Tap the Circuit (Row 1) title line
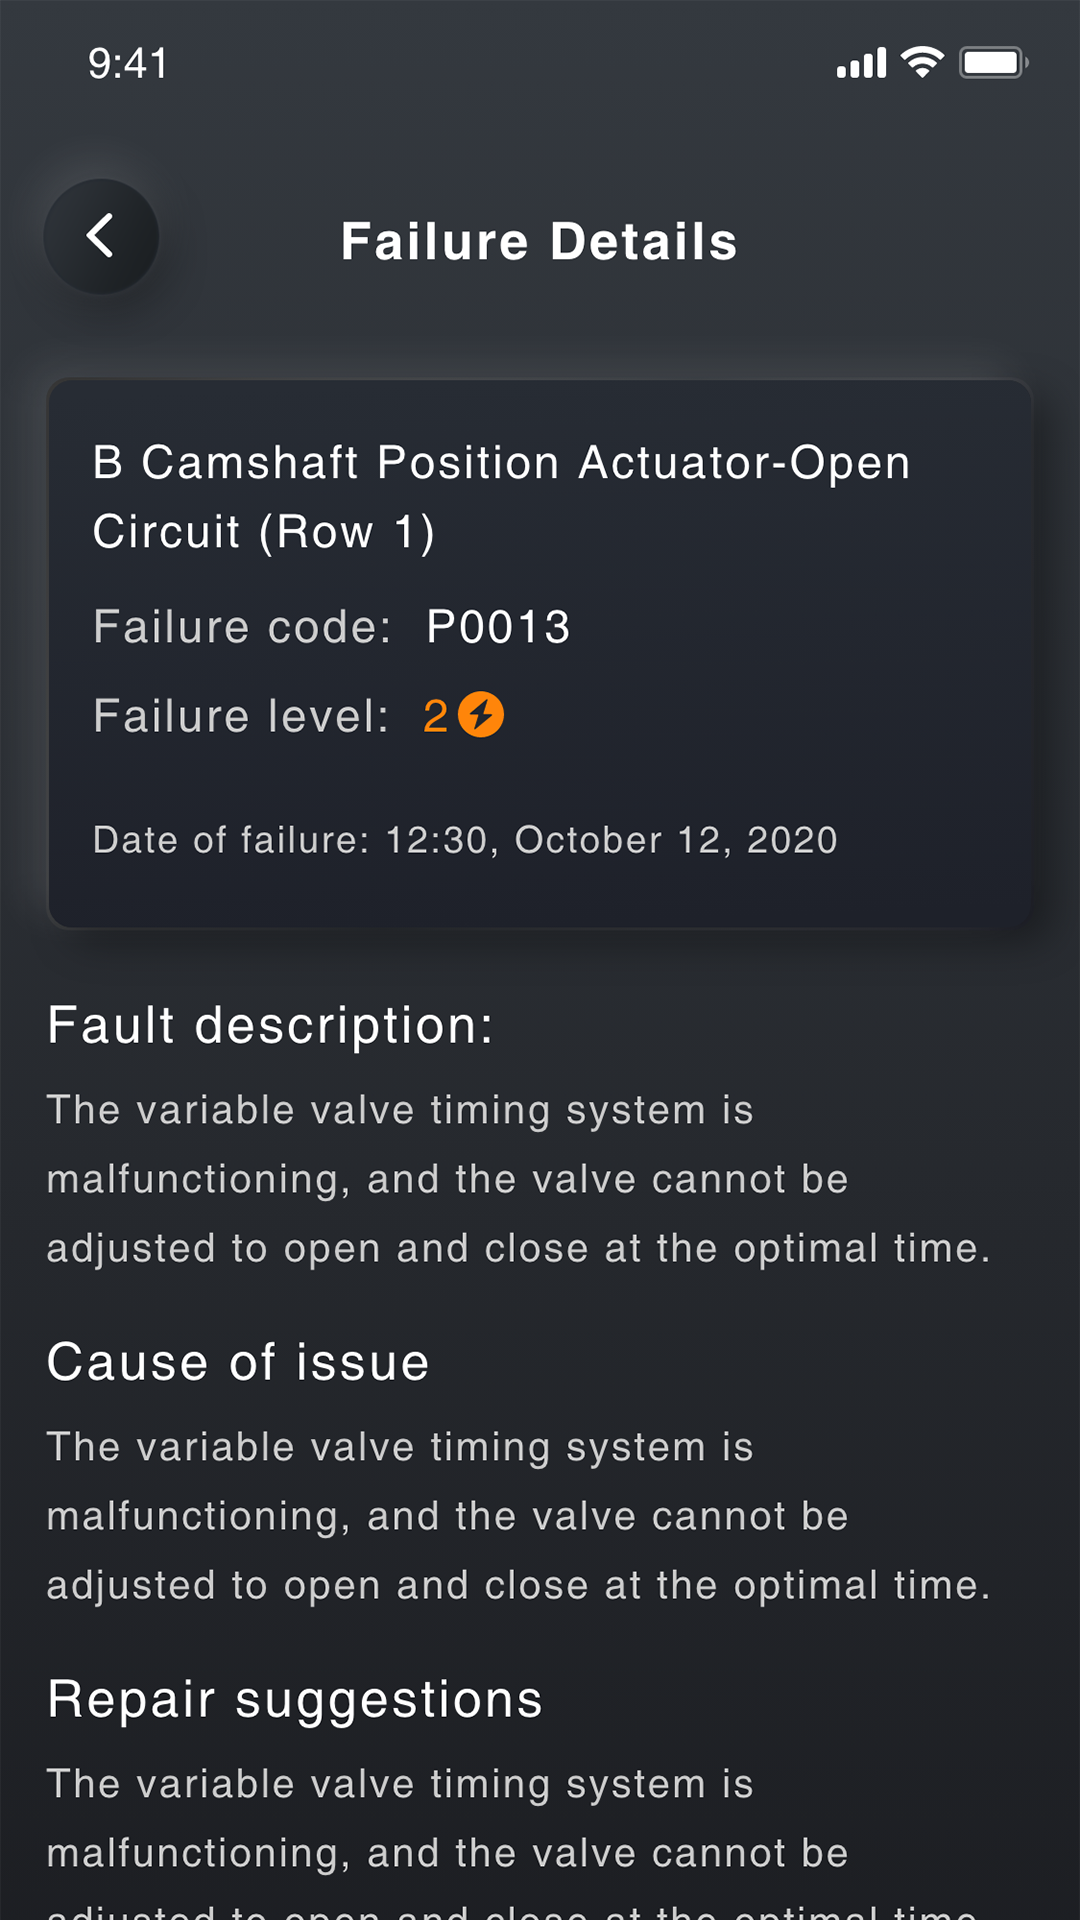This screenshot has width=1080, height=1920. 264,532
